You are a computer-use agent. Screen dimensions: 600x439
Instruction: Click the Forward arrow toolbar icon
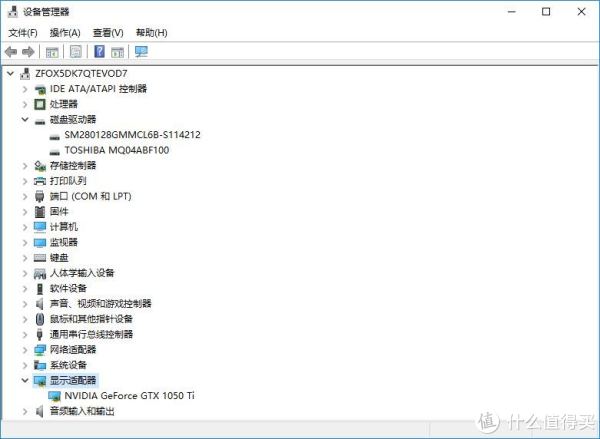tap(28, 51)
